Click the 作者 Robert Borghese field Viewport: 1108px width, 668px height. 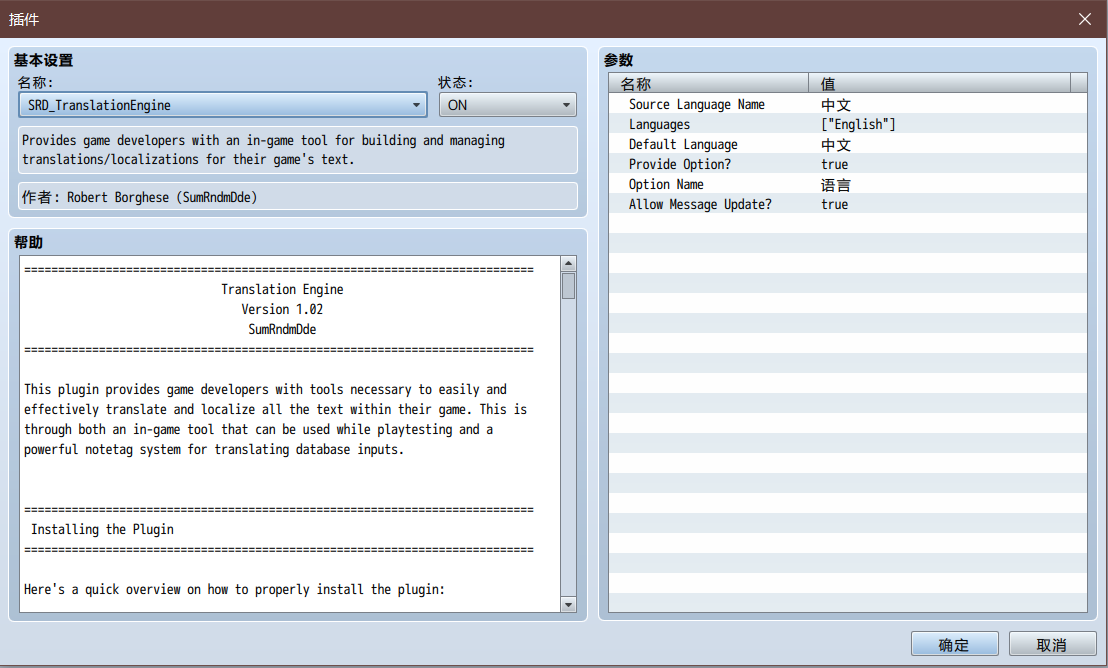click(297, 197)
